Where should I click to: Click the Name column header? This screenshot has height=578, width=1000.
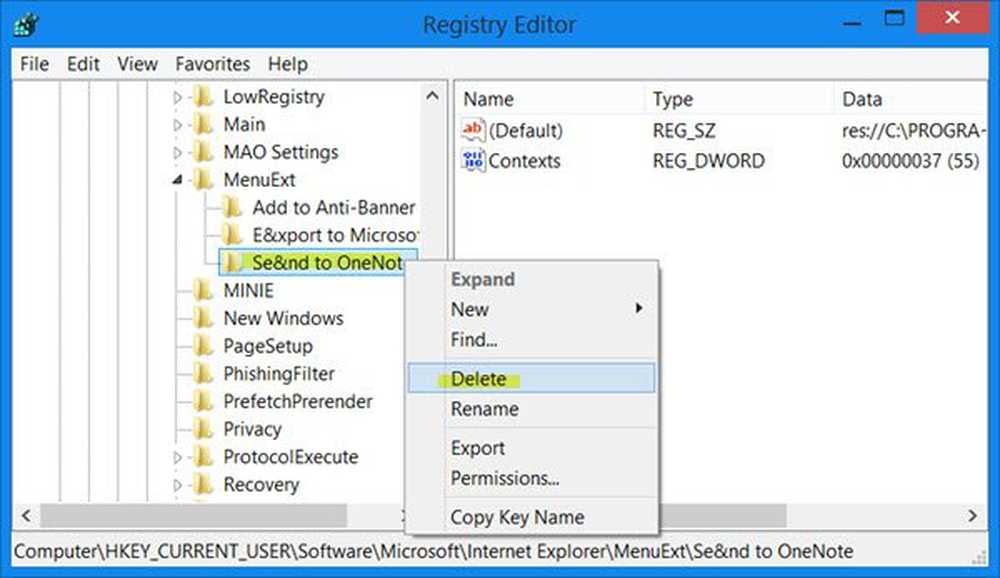pyautogui.click(x=550, y=99)
